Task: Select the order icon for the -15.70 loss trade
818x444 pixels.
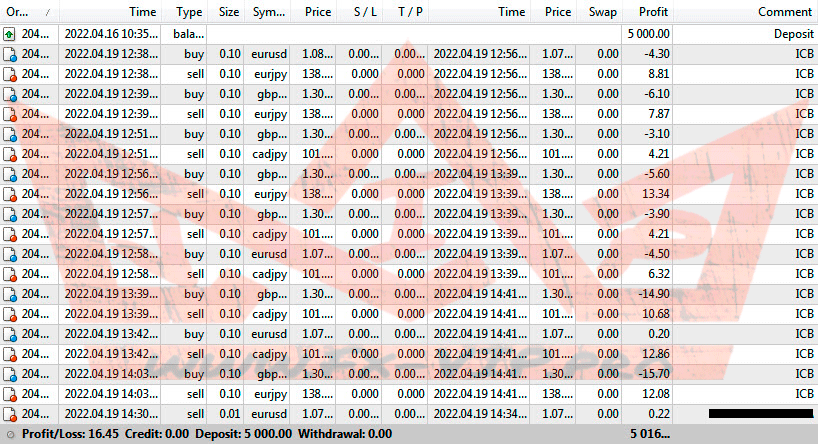Action: tap(10, 373)
